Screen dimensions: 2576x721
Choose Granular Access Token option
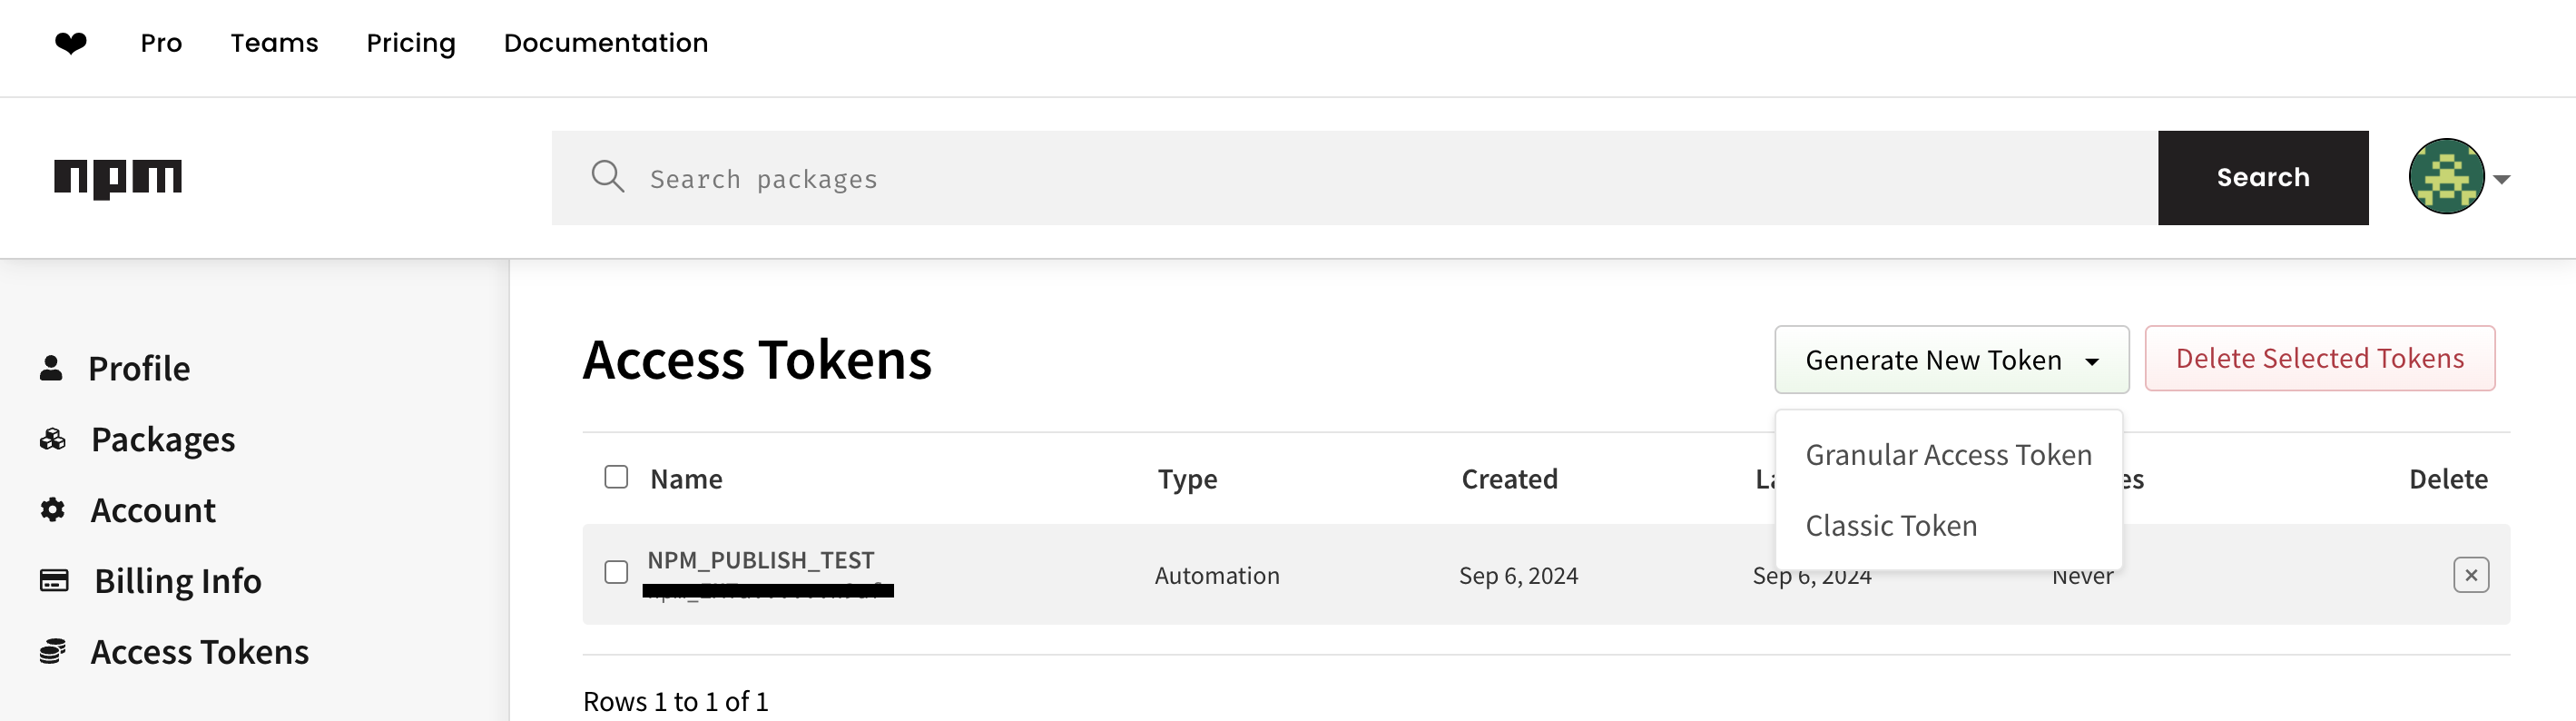(x=1948, y=455)
